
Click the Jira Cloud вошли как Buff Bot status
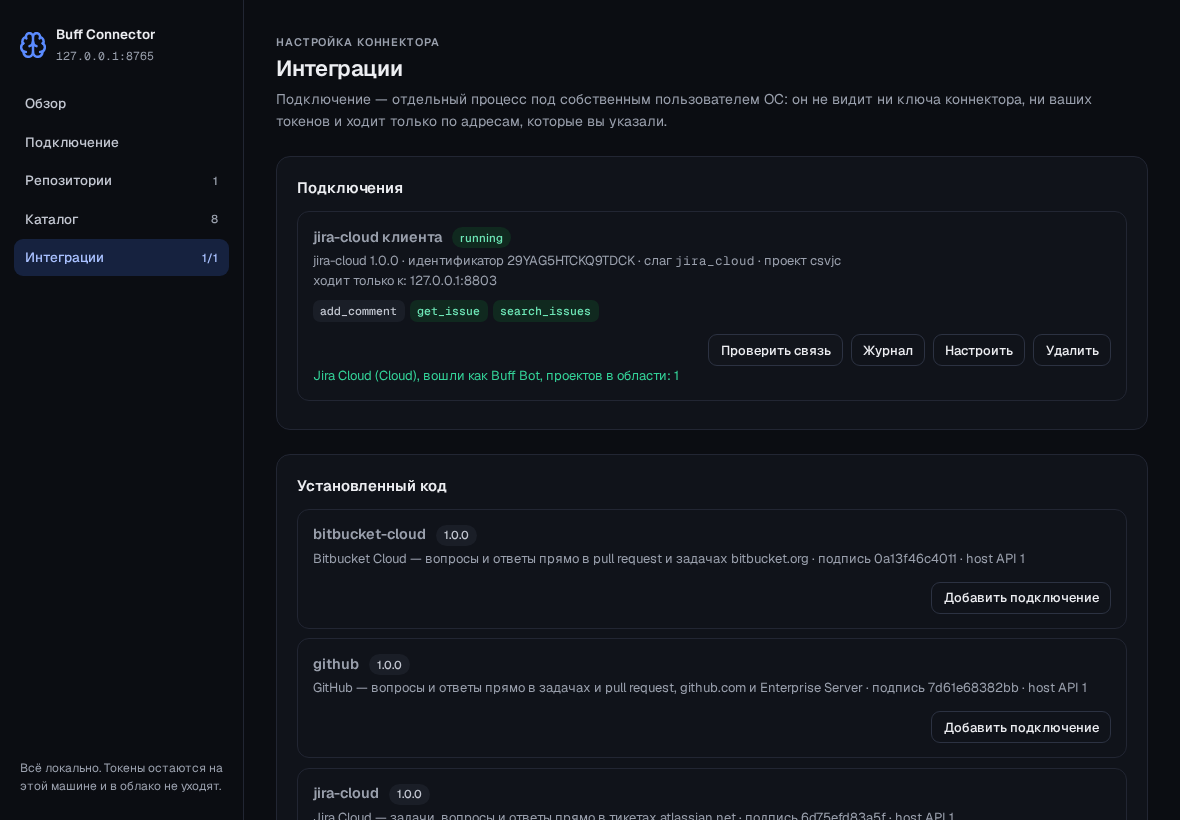pyautogui.click(x=496, y=375)
